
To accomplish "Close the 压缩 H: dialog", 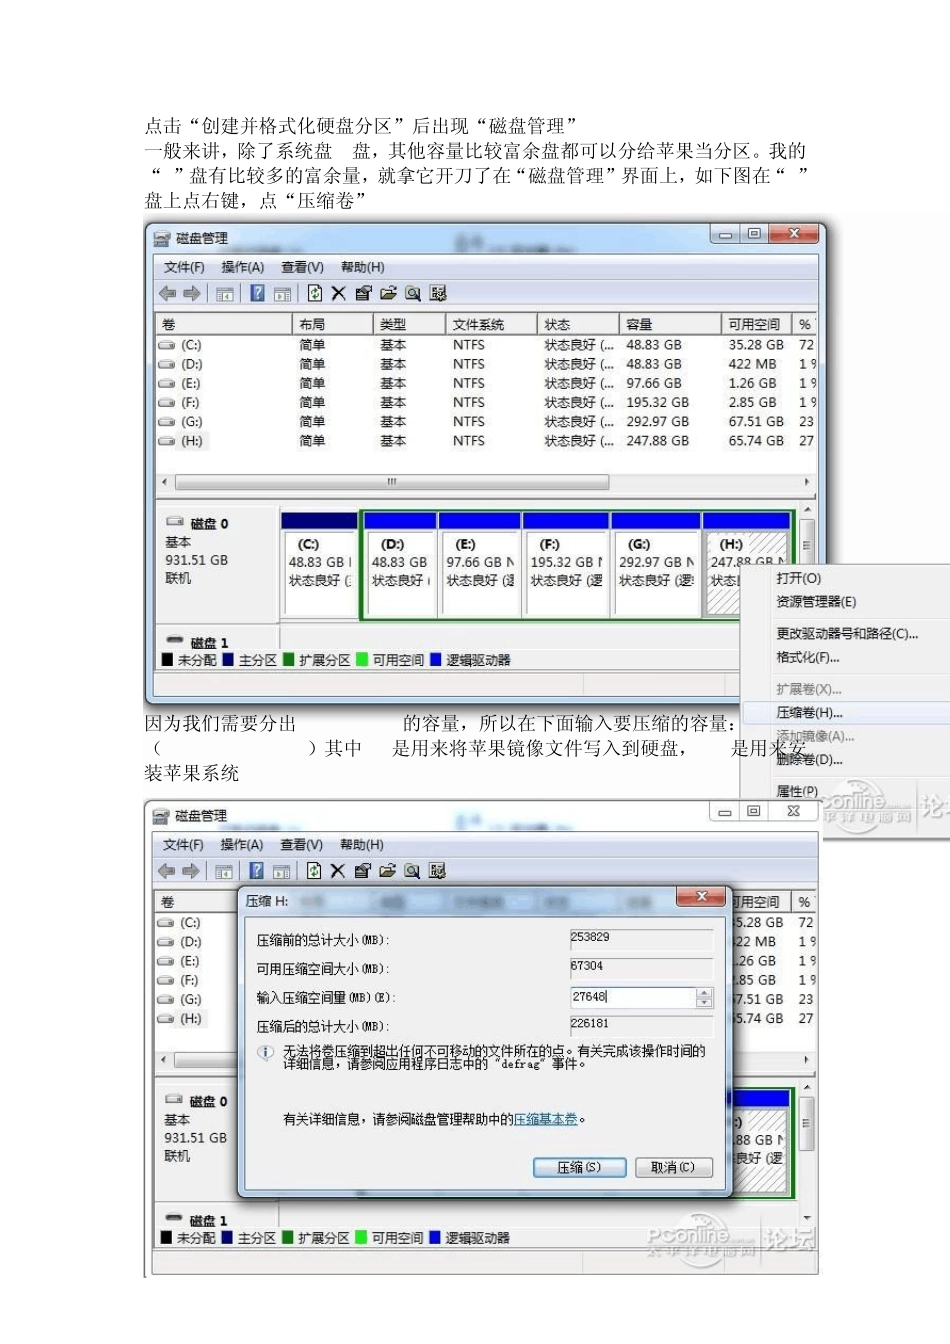I will [x=701, y=896].
